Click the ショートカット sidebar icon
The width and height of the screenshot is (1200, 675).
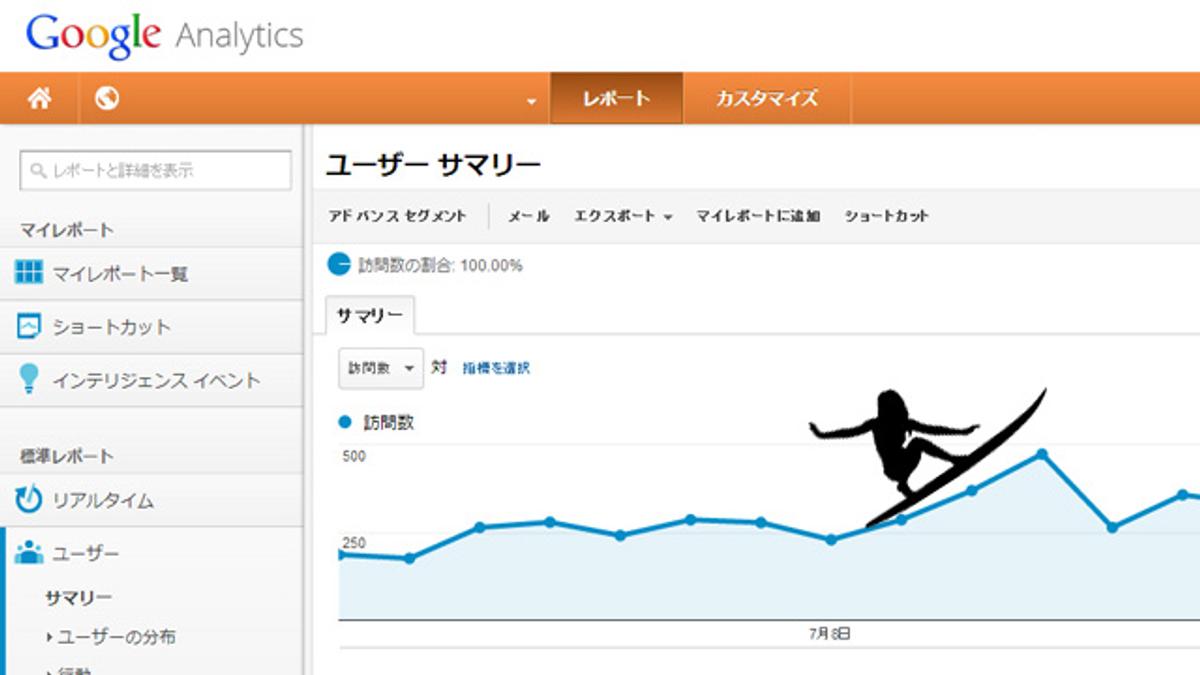(x=29, y=326)
